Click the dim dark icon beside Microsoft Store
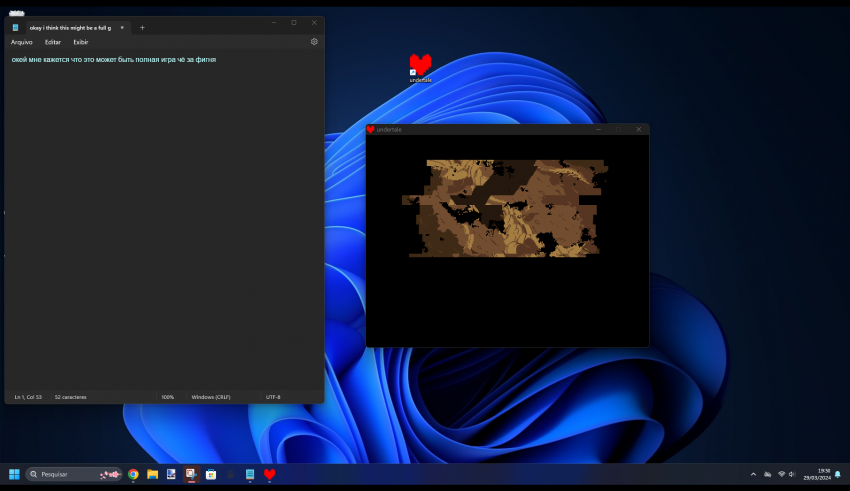The image size is (850, 491). pos(230,474)
